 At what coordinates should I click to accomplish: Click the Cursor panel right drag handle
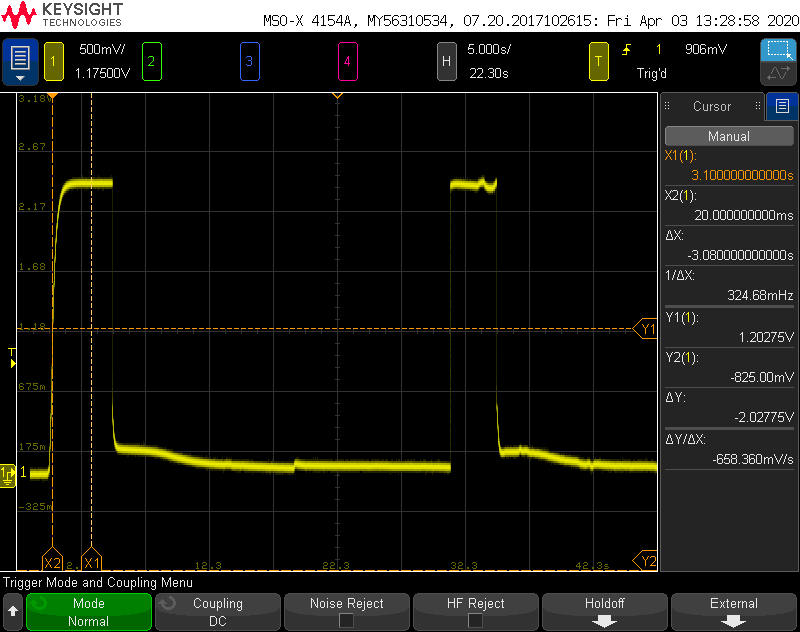pos(758,106)
